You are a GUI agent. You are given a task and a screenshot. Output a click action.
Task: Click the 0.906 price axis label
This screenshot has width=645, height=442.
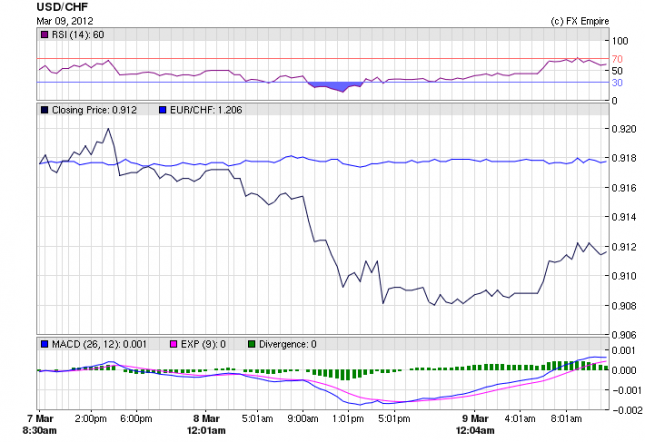[x=624, y=335]
